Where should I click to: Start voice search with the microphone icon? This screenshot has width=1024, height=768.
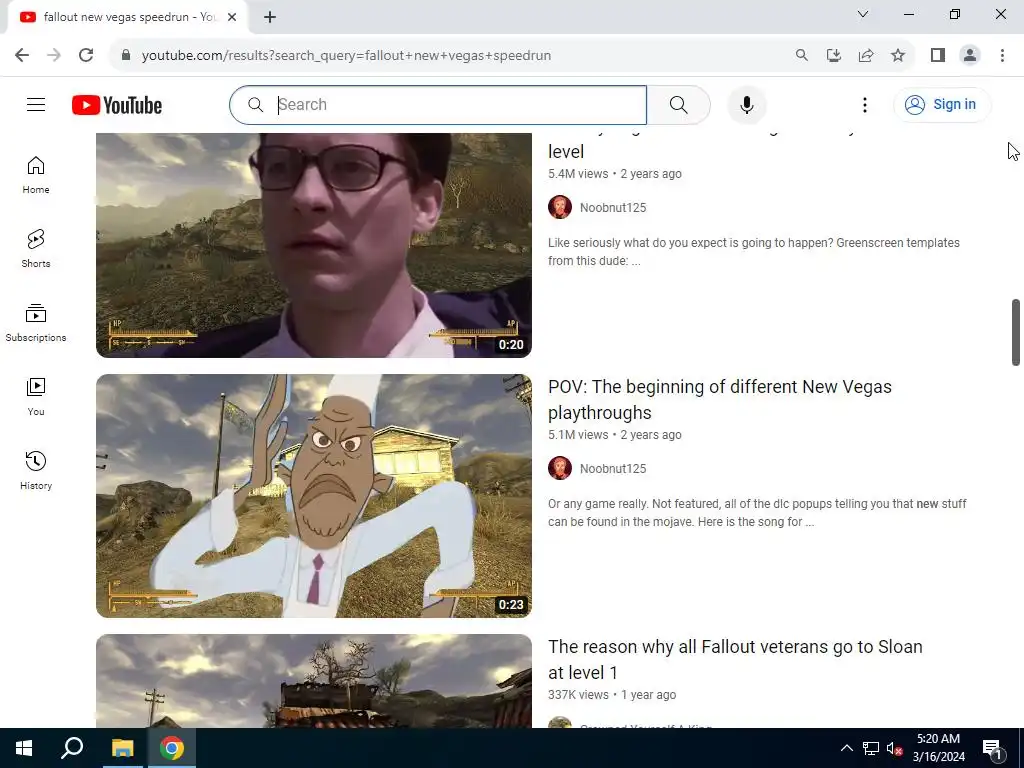click(746, 104)
